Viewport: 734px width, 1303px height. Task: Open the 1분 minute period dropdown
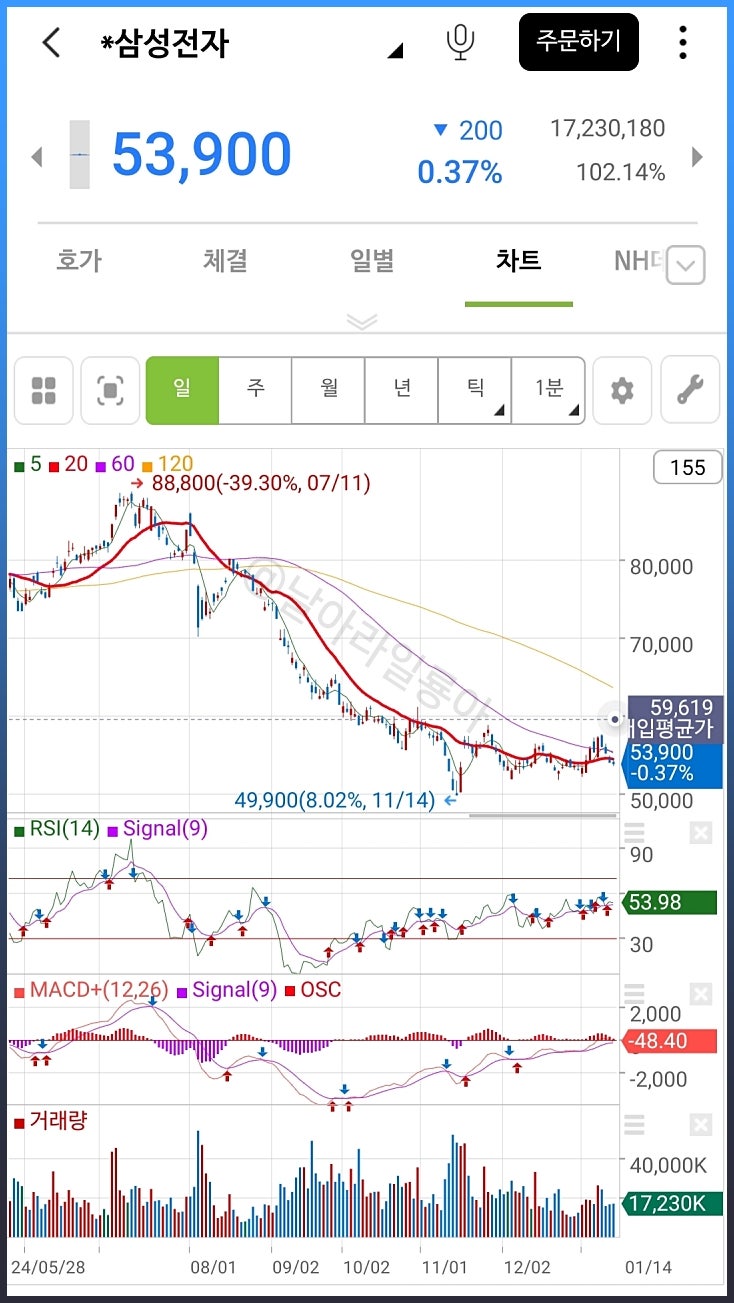548,390
